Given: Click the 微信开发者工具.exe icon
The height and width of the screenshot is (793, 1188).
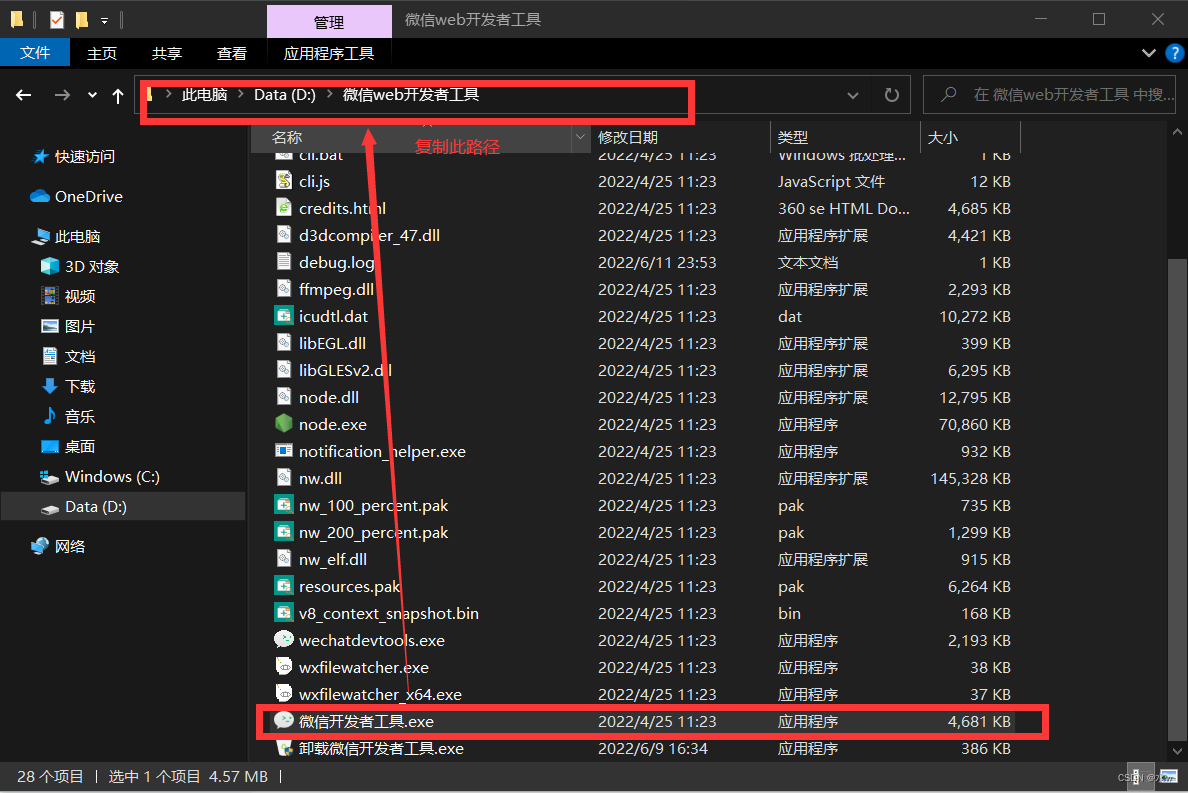Looking at the screenshot, I should [284, 721].
